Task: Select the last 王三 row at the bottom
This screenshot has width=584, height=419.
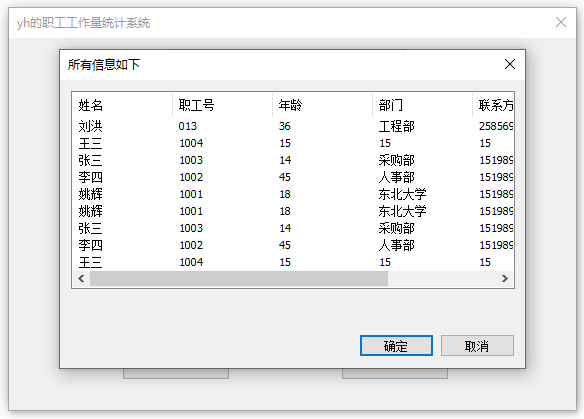Action: coord(293,263)
